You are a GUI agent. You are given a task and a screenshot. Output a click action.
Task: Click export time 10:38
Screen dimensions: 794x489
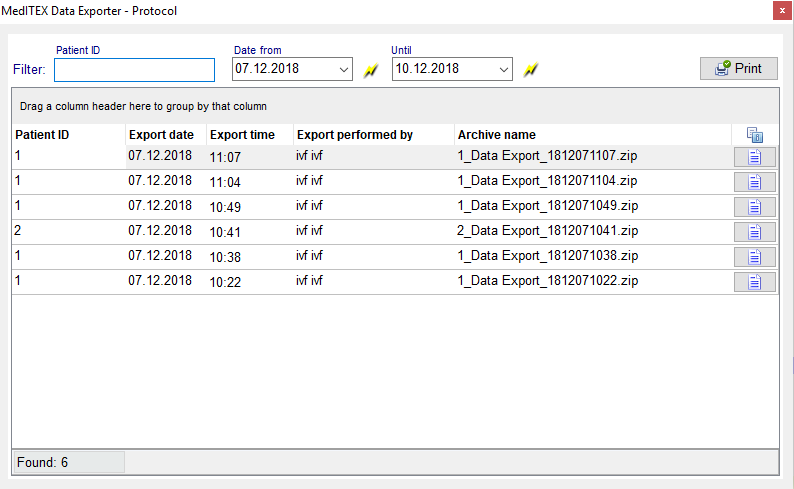(225, 257)
